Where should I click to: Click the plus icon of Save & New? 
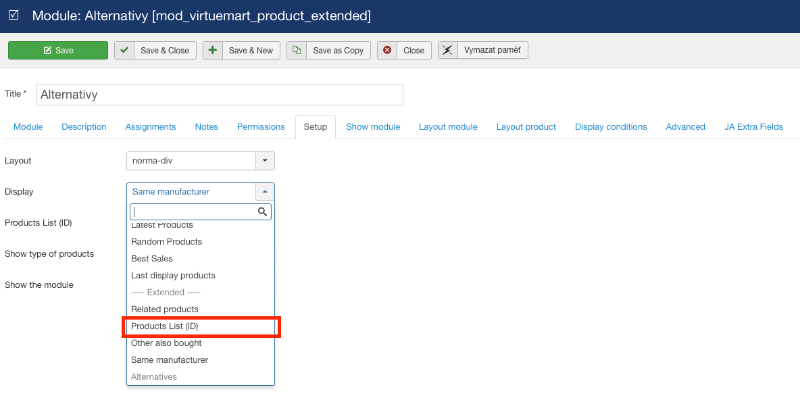pos(213,51)
